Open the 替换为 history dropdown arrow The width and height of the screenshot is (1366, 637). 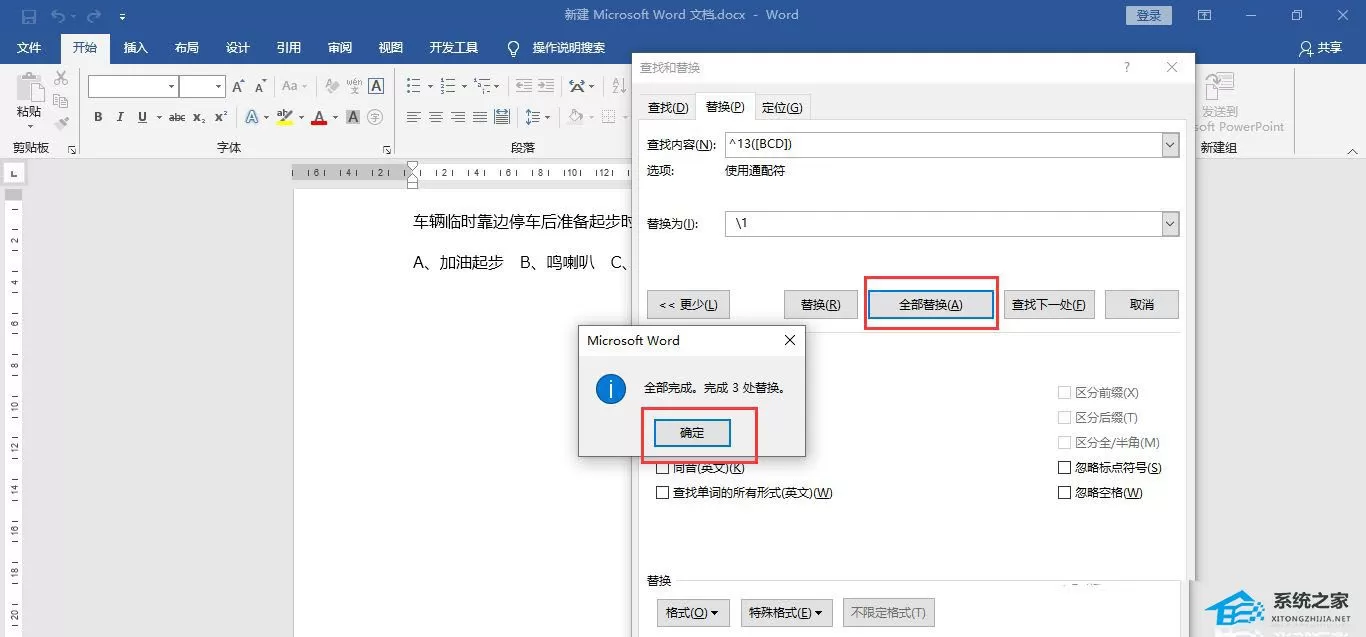[1170, 224]
